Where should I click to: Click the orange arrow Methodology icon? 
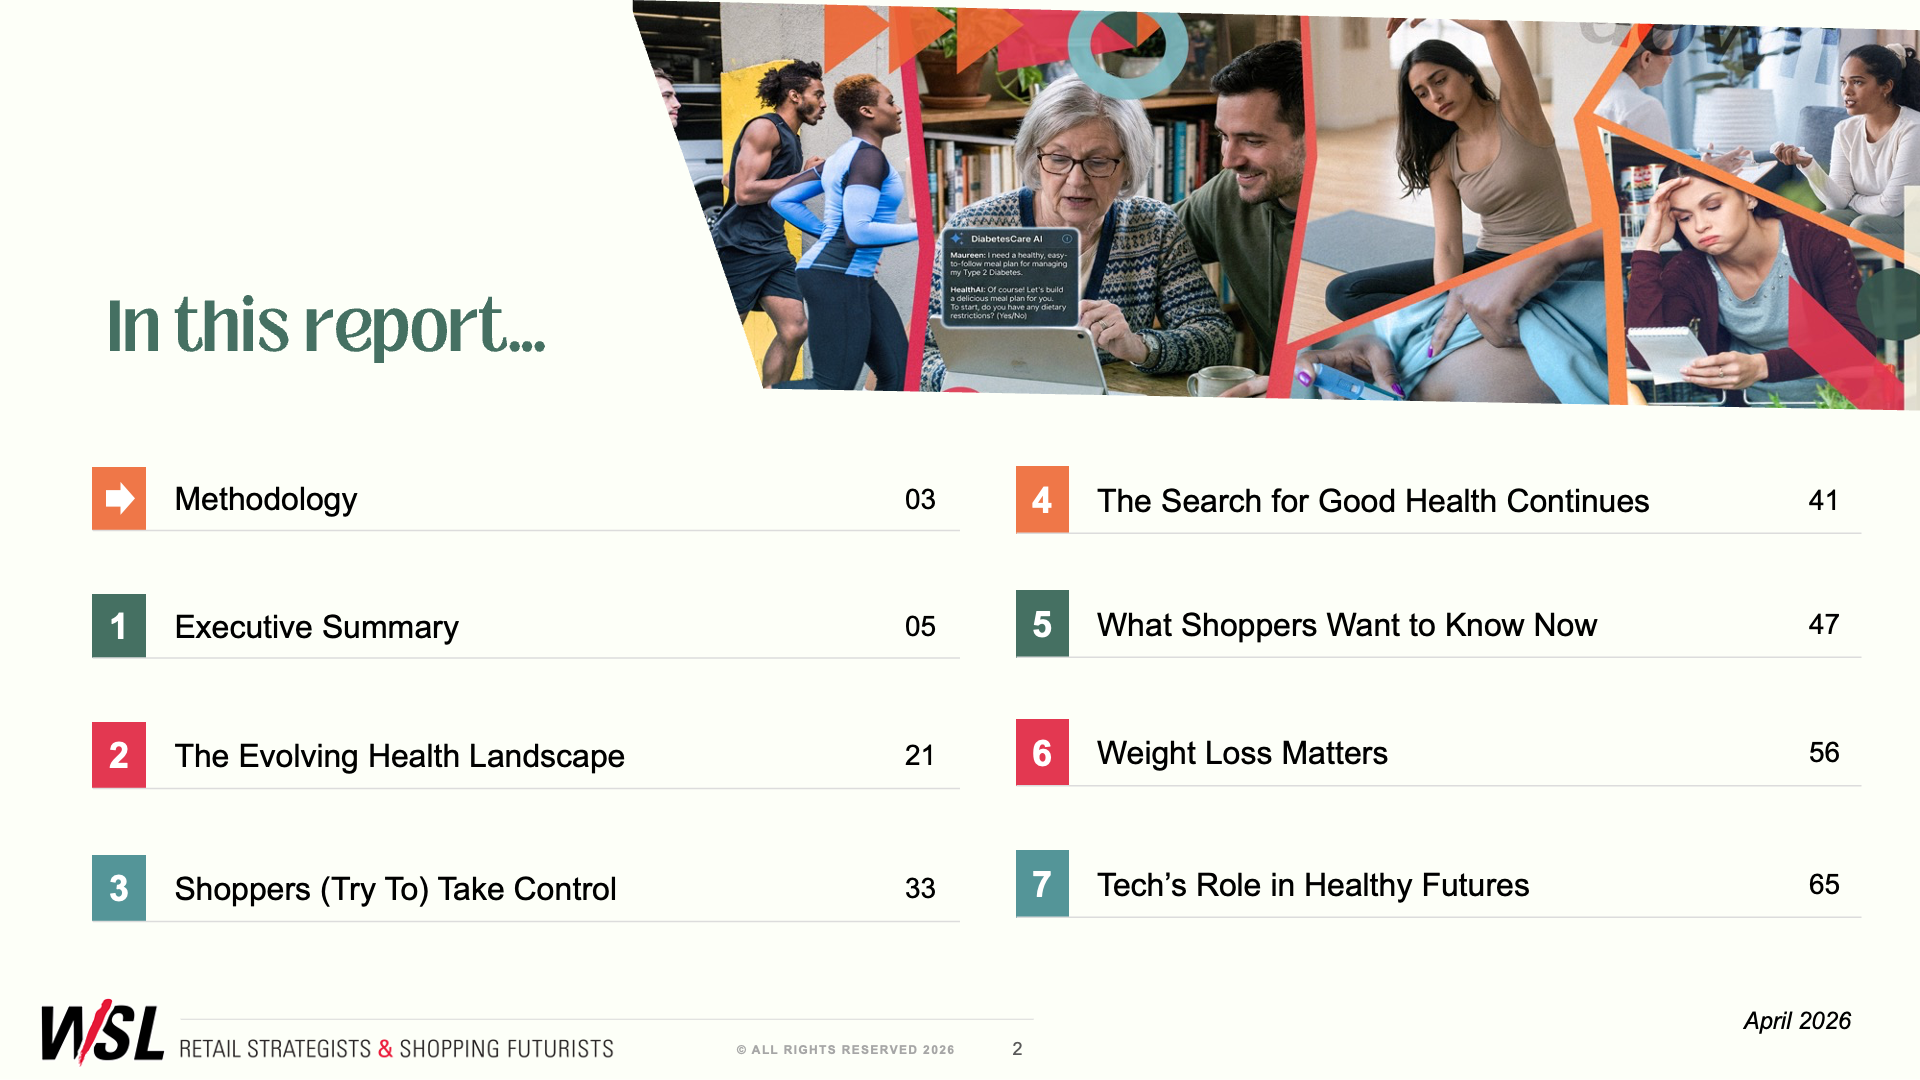[119, 498]
